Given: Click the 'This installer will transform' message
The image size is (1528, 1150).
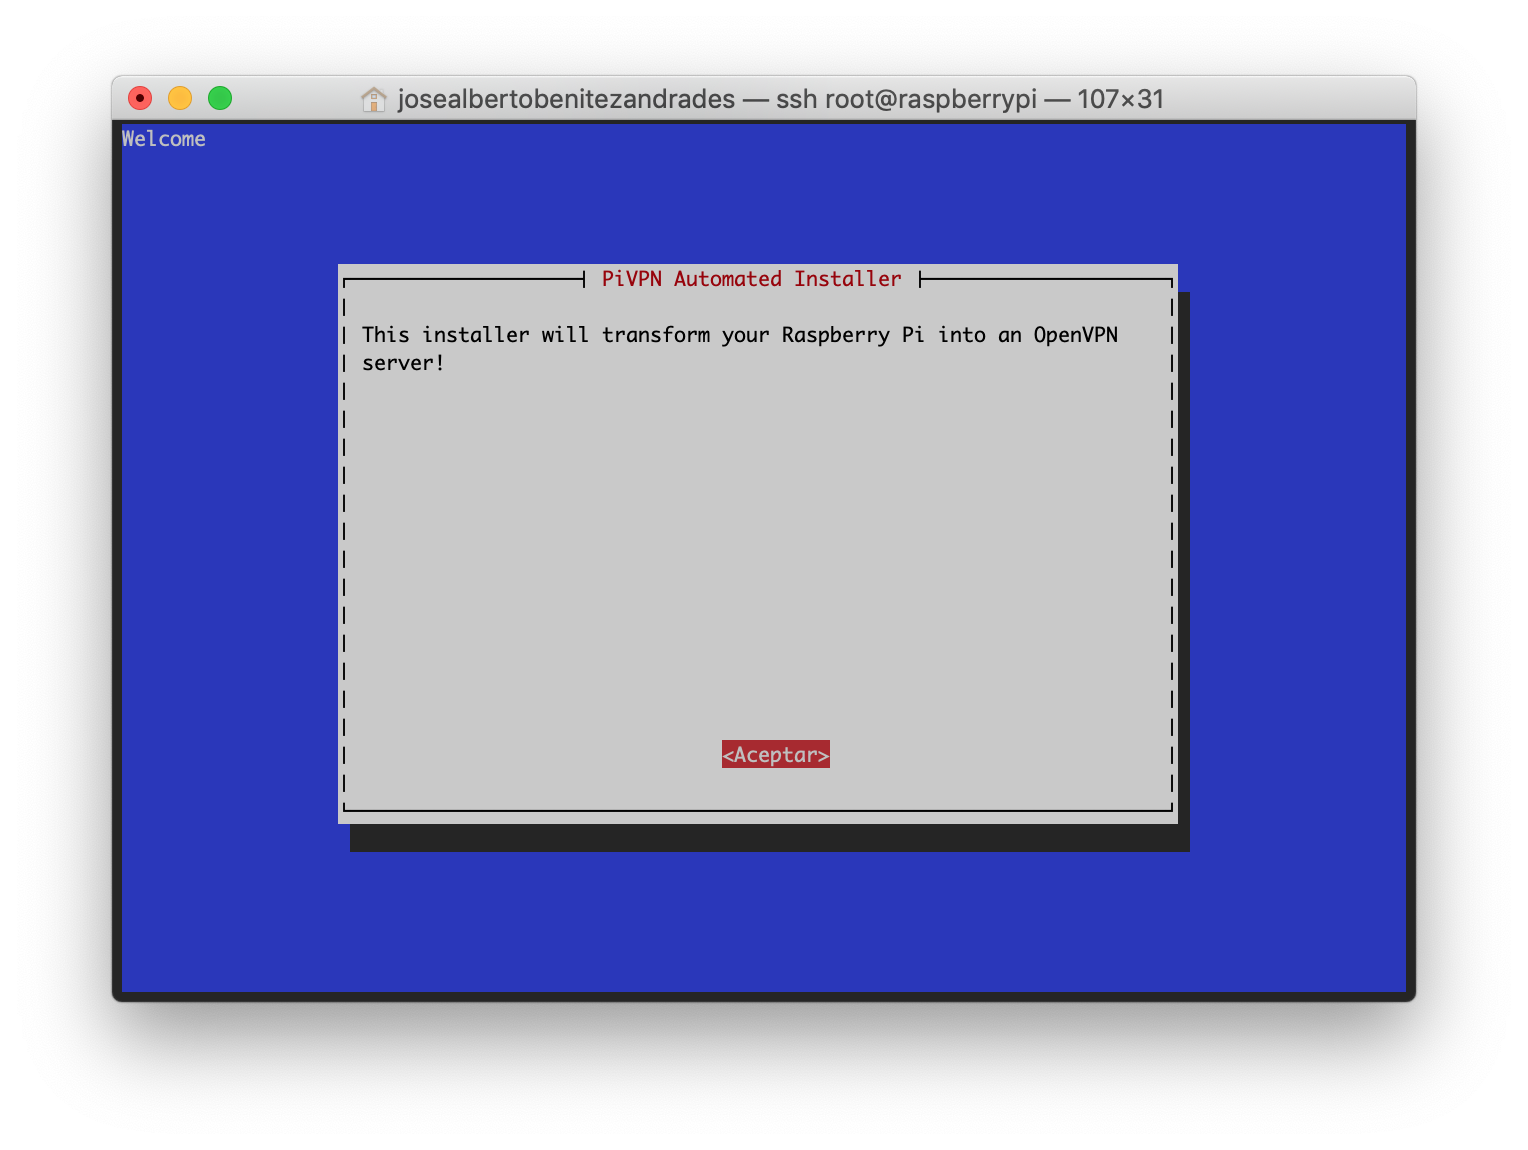Looking at the screenshot, I should (x=740, y=348).
